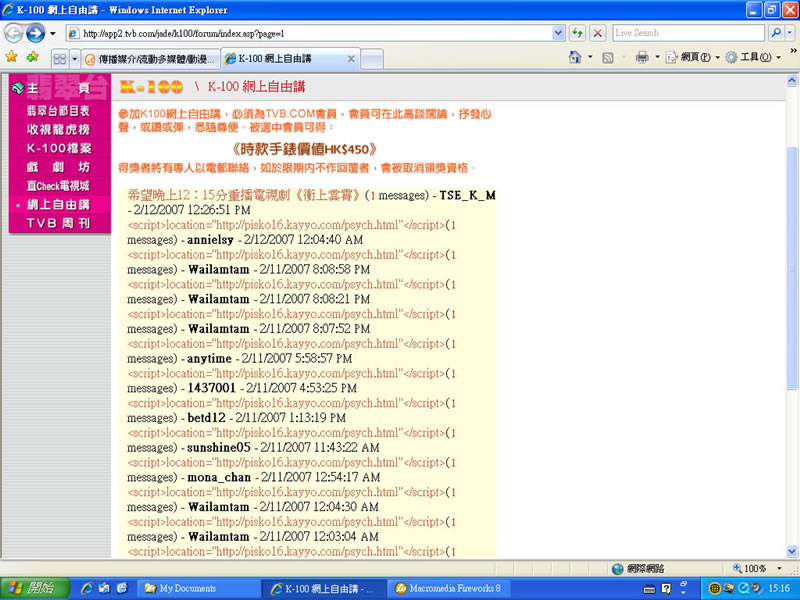Open the 網頁(P) Page menu
Image resolution: width=800 pixels, height=600 pixels.
pos(693,57)
